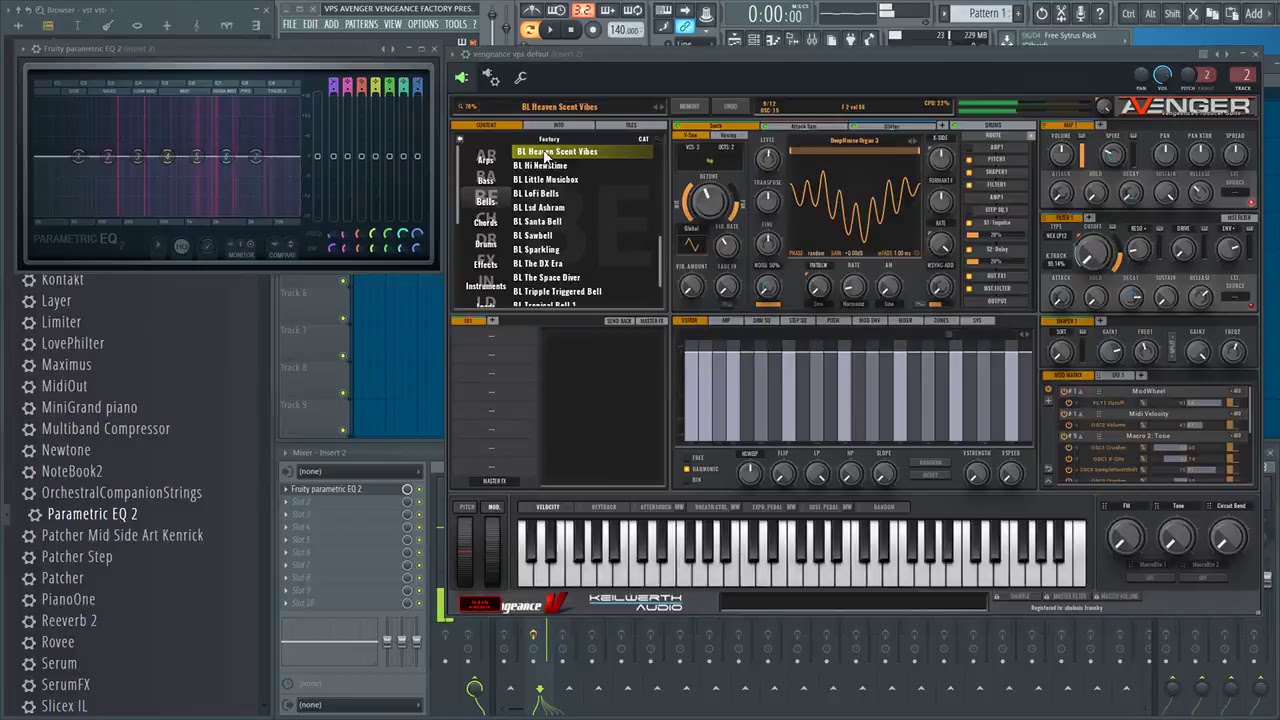
Task: Select BL Santa Bell preset
Action: (537, 222)
